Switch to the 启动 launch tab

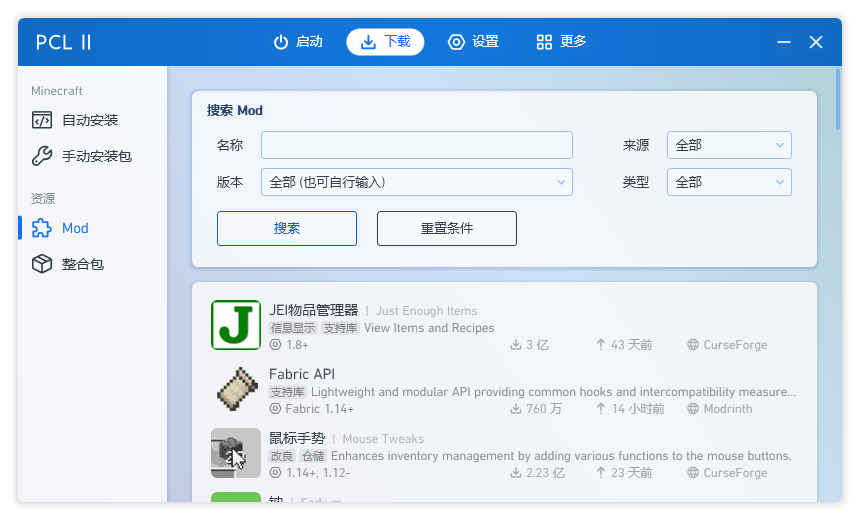(298, 42)
